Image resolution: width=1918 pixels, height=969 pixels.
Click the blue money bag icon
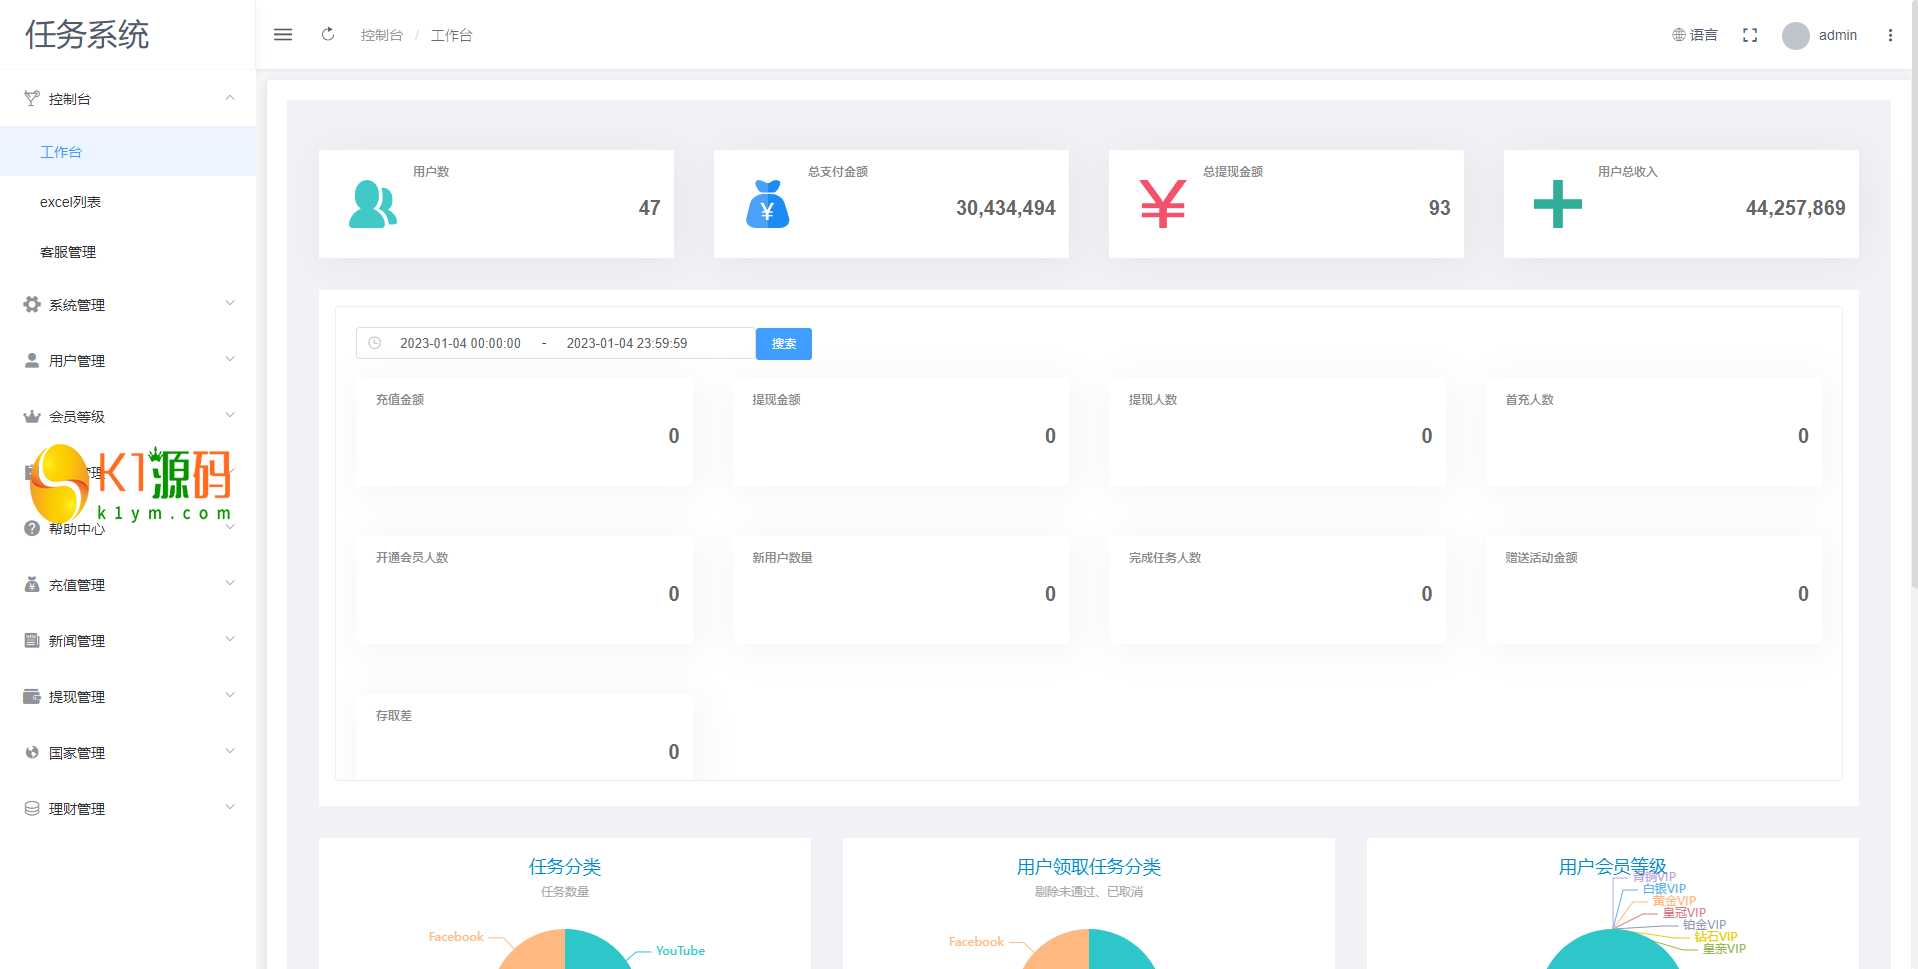click(768, 204)
